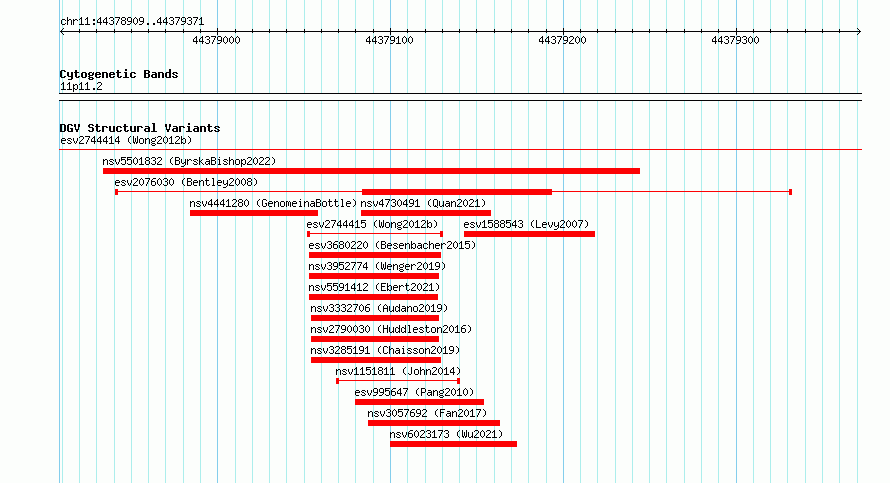Viewport: 890px width, 483px height.
Task: Click the left arrowhead of the ruler
Action: point(62,32)
